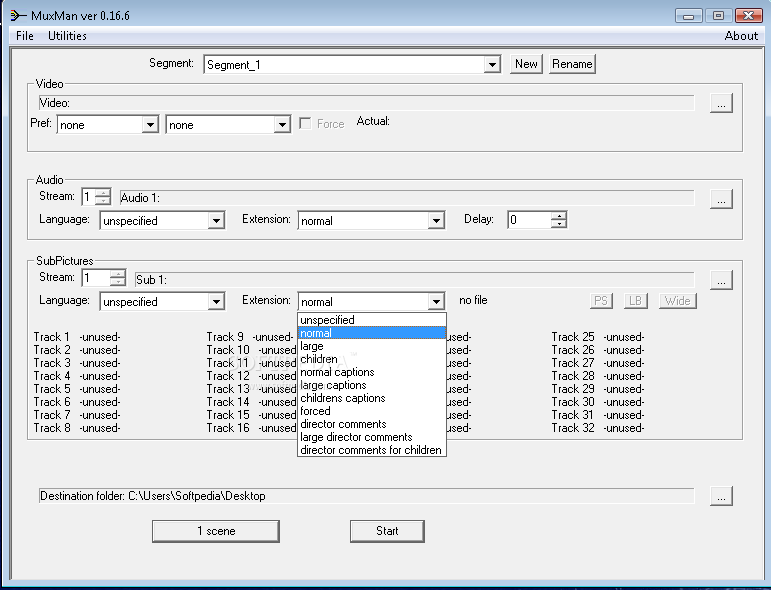The image size is (771, 590).
Task: Increase the audio Delay value
Action: 559,216
